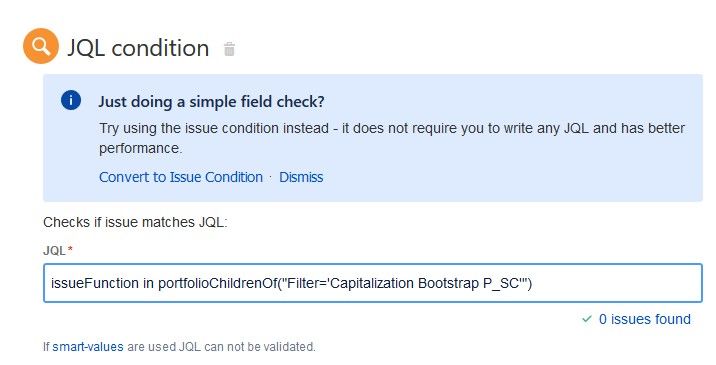Place cursor on portfolioChildrenOf in the query

tap(217, 283)
